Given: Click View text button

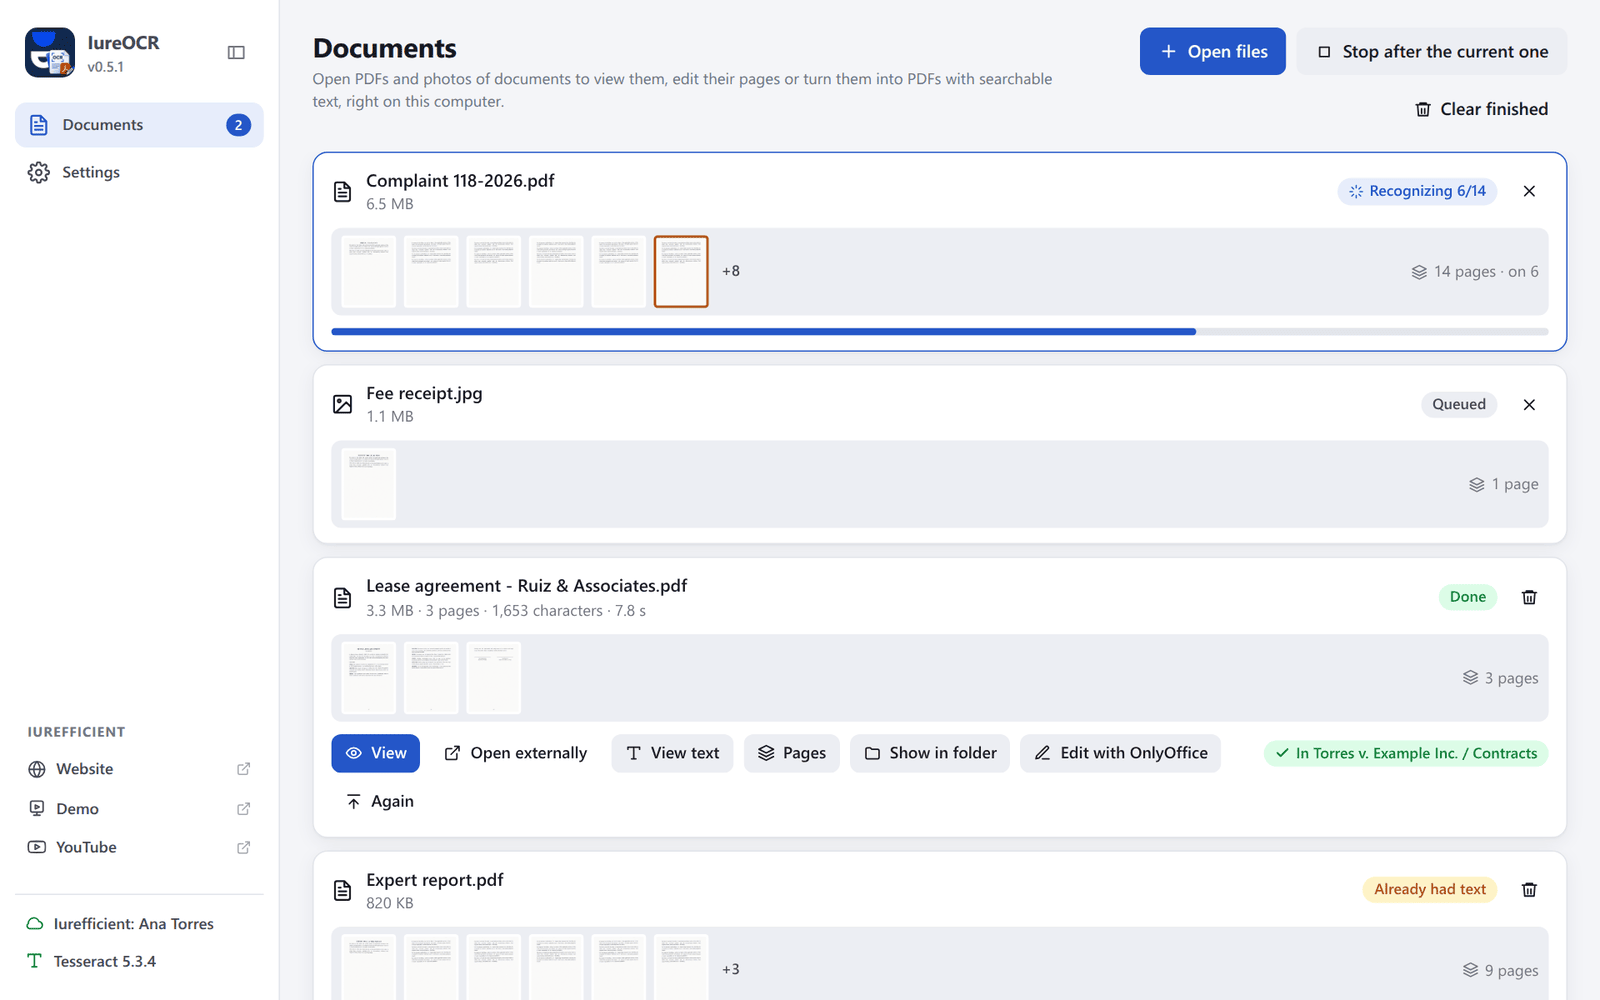Looking at the screenshot, I should click(672, 753).
